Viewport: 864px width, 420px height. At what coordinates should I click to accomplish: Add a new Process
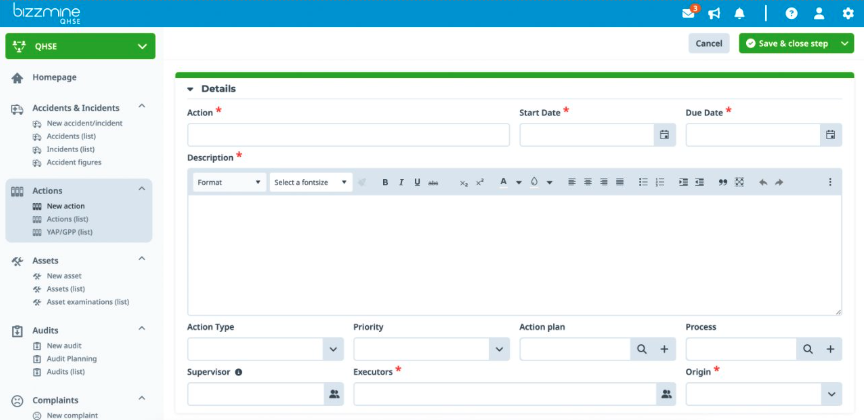[831, 349]
